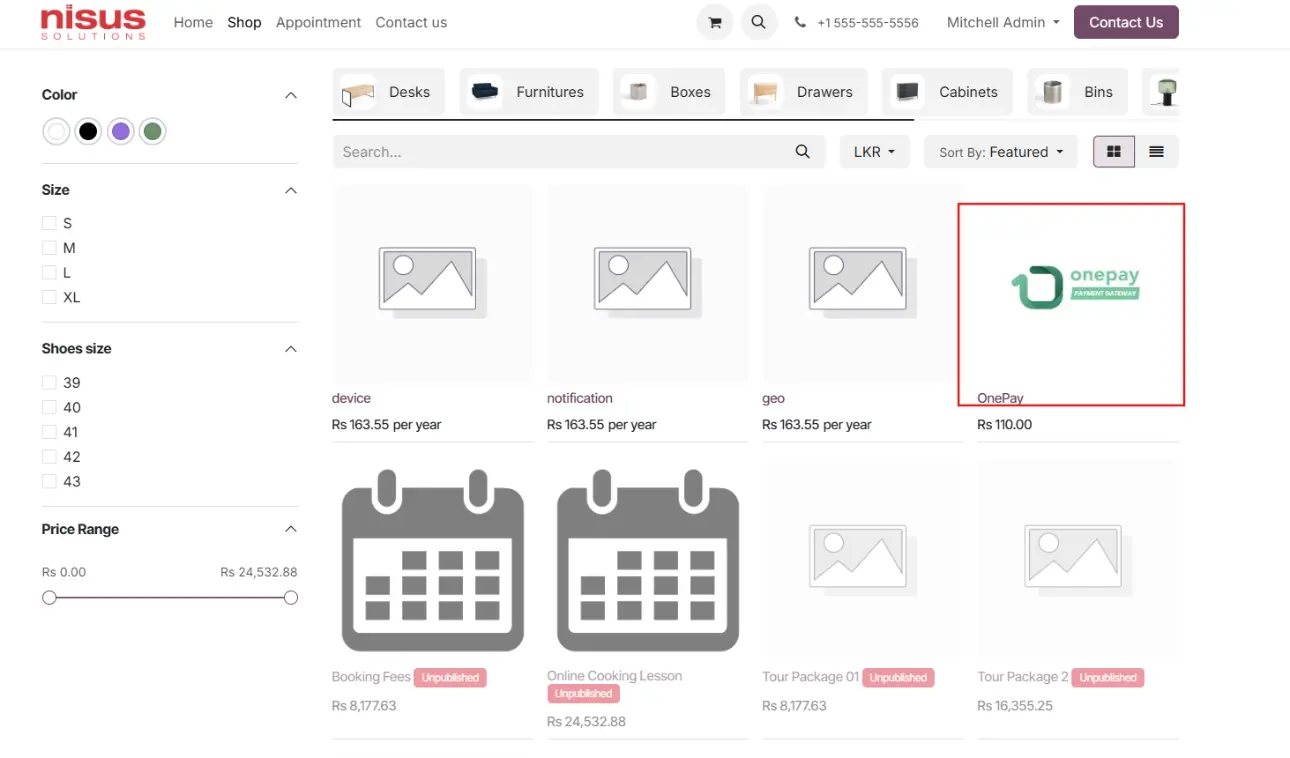Open the Shop menu item

[244, 22]
